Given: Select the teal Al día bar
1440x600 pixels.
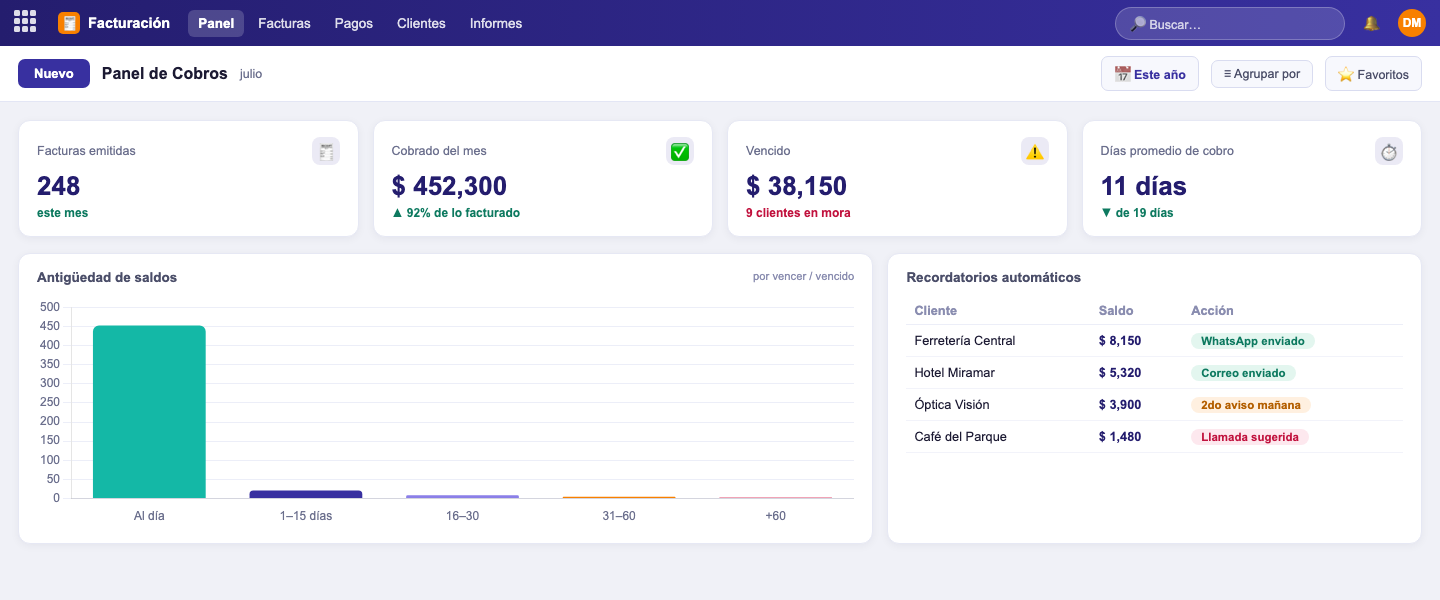Looking at the screenshot, I should (149, 412).
